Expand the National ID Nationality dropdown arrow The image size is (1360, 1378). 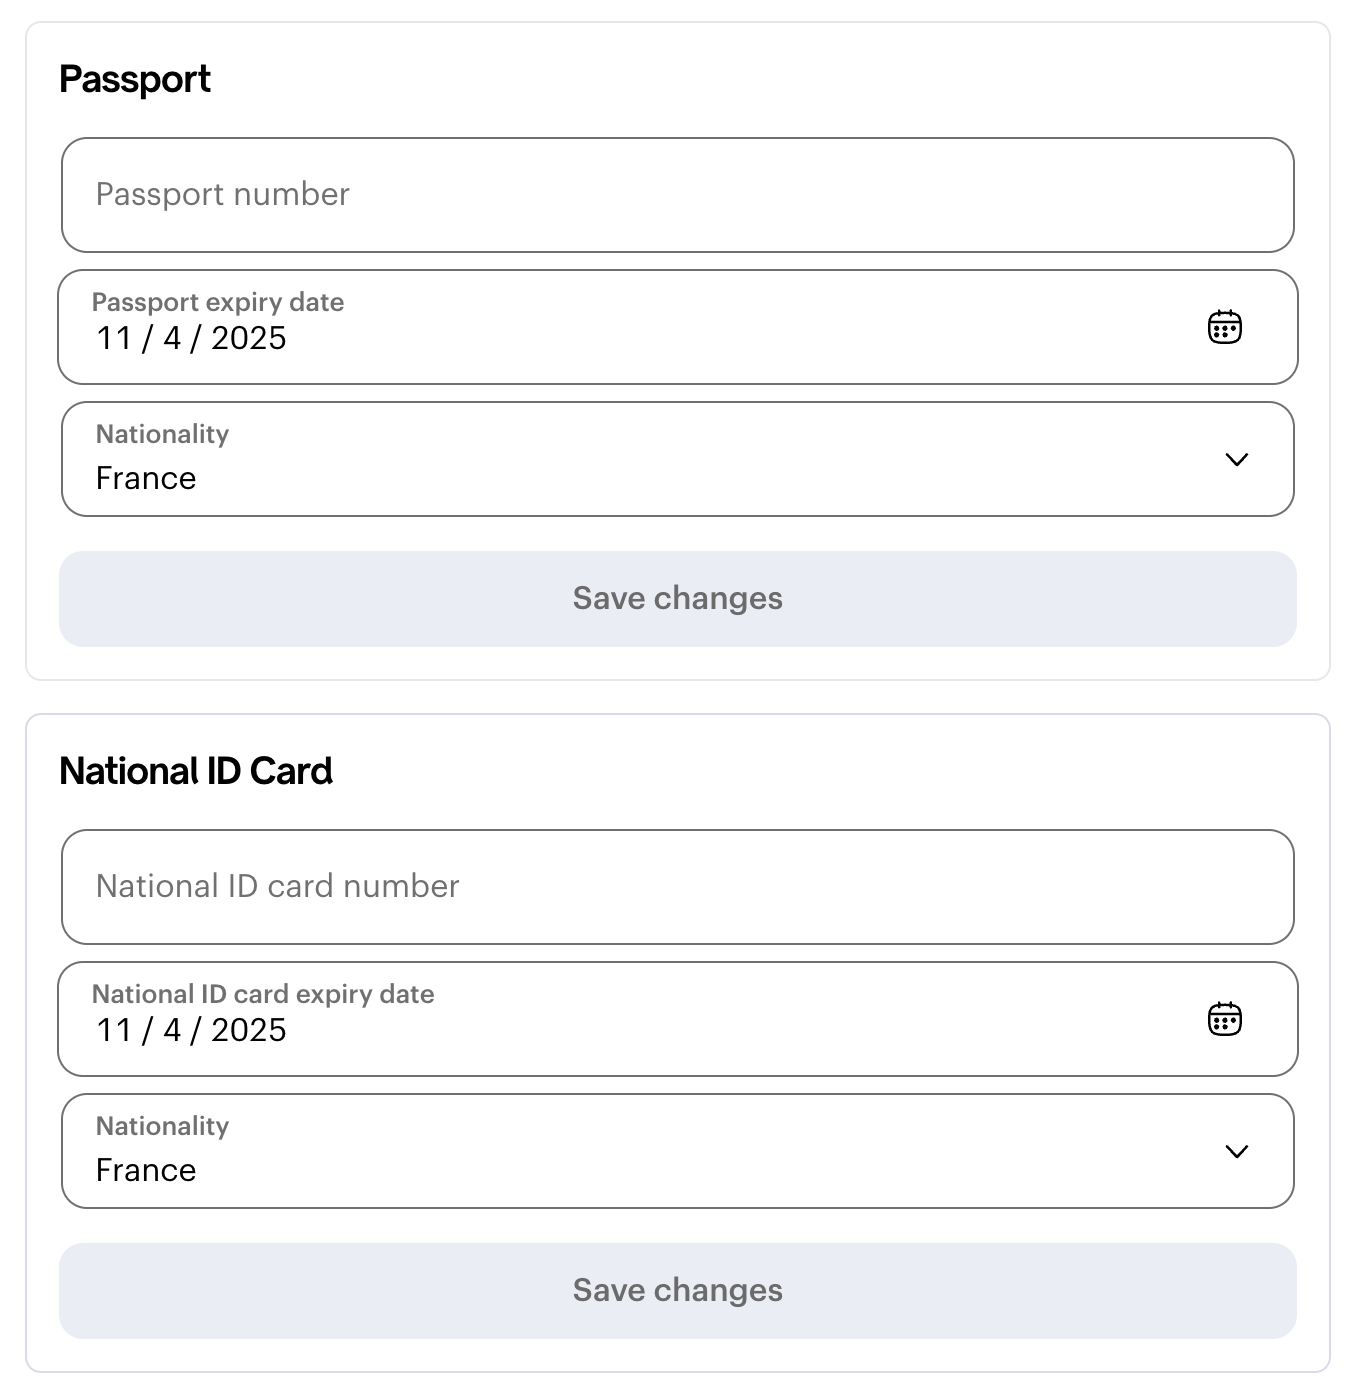[1236, 1152]
